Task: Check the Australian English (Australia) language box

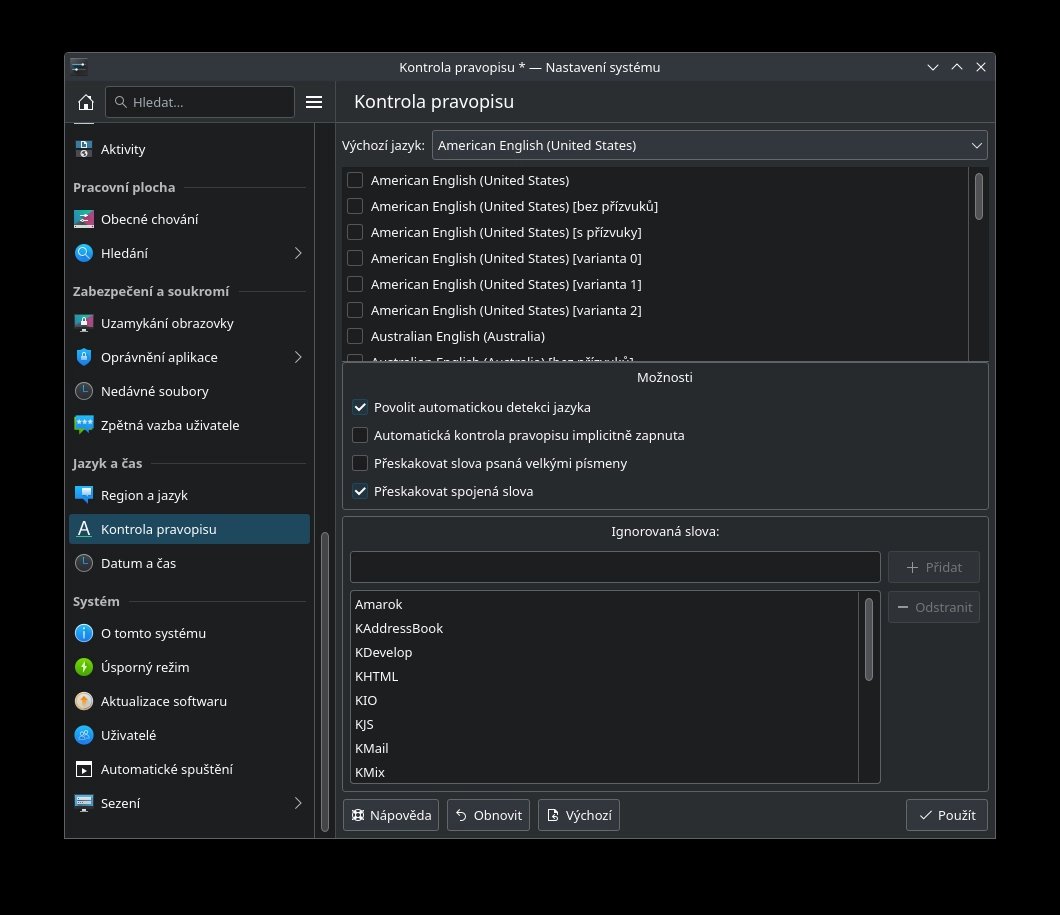Action: [355, 336]
